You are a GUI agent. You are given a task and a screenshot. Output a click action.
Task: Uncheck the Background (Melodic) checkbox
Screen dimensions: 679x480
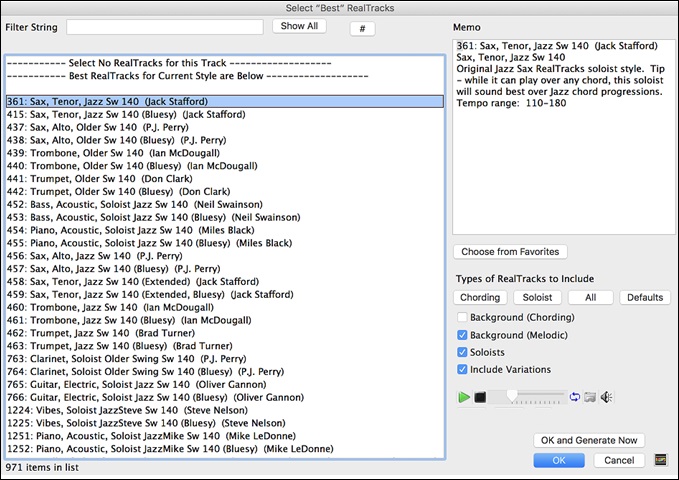[462, 335]
